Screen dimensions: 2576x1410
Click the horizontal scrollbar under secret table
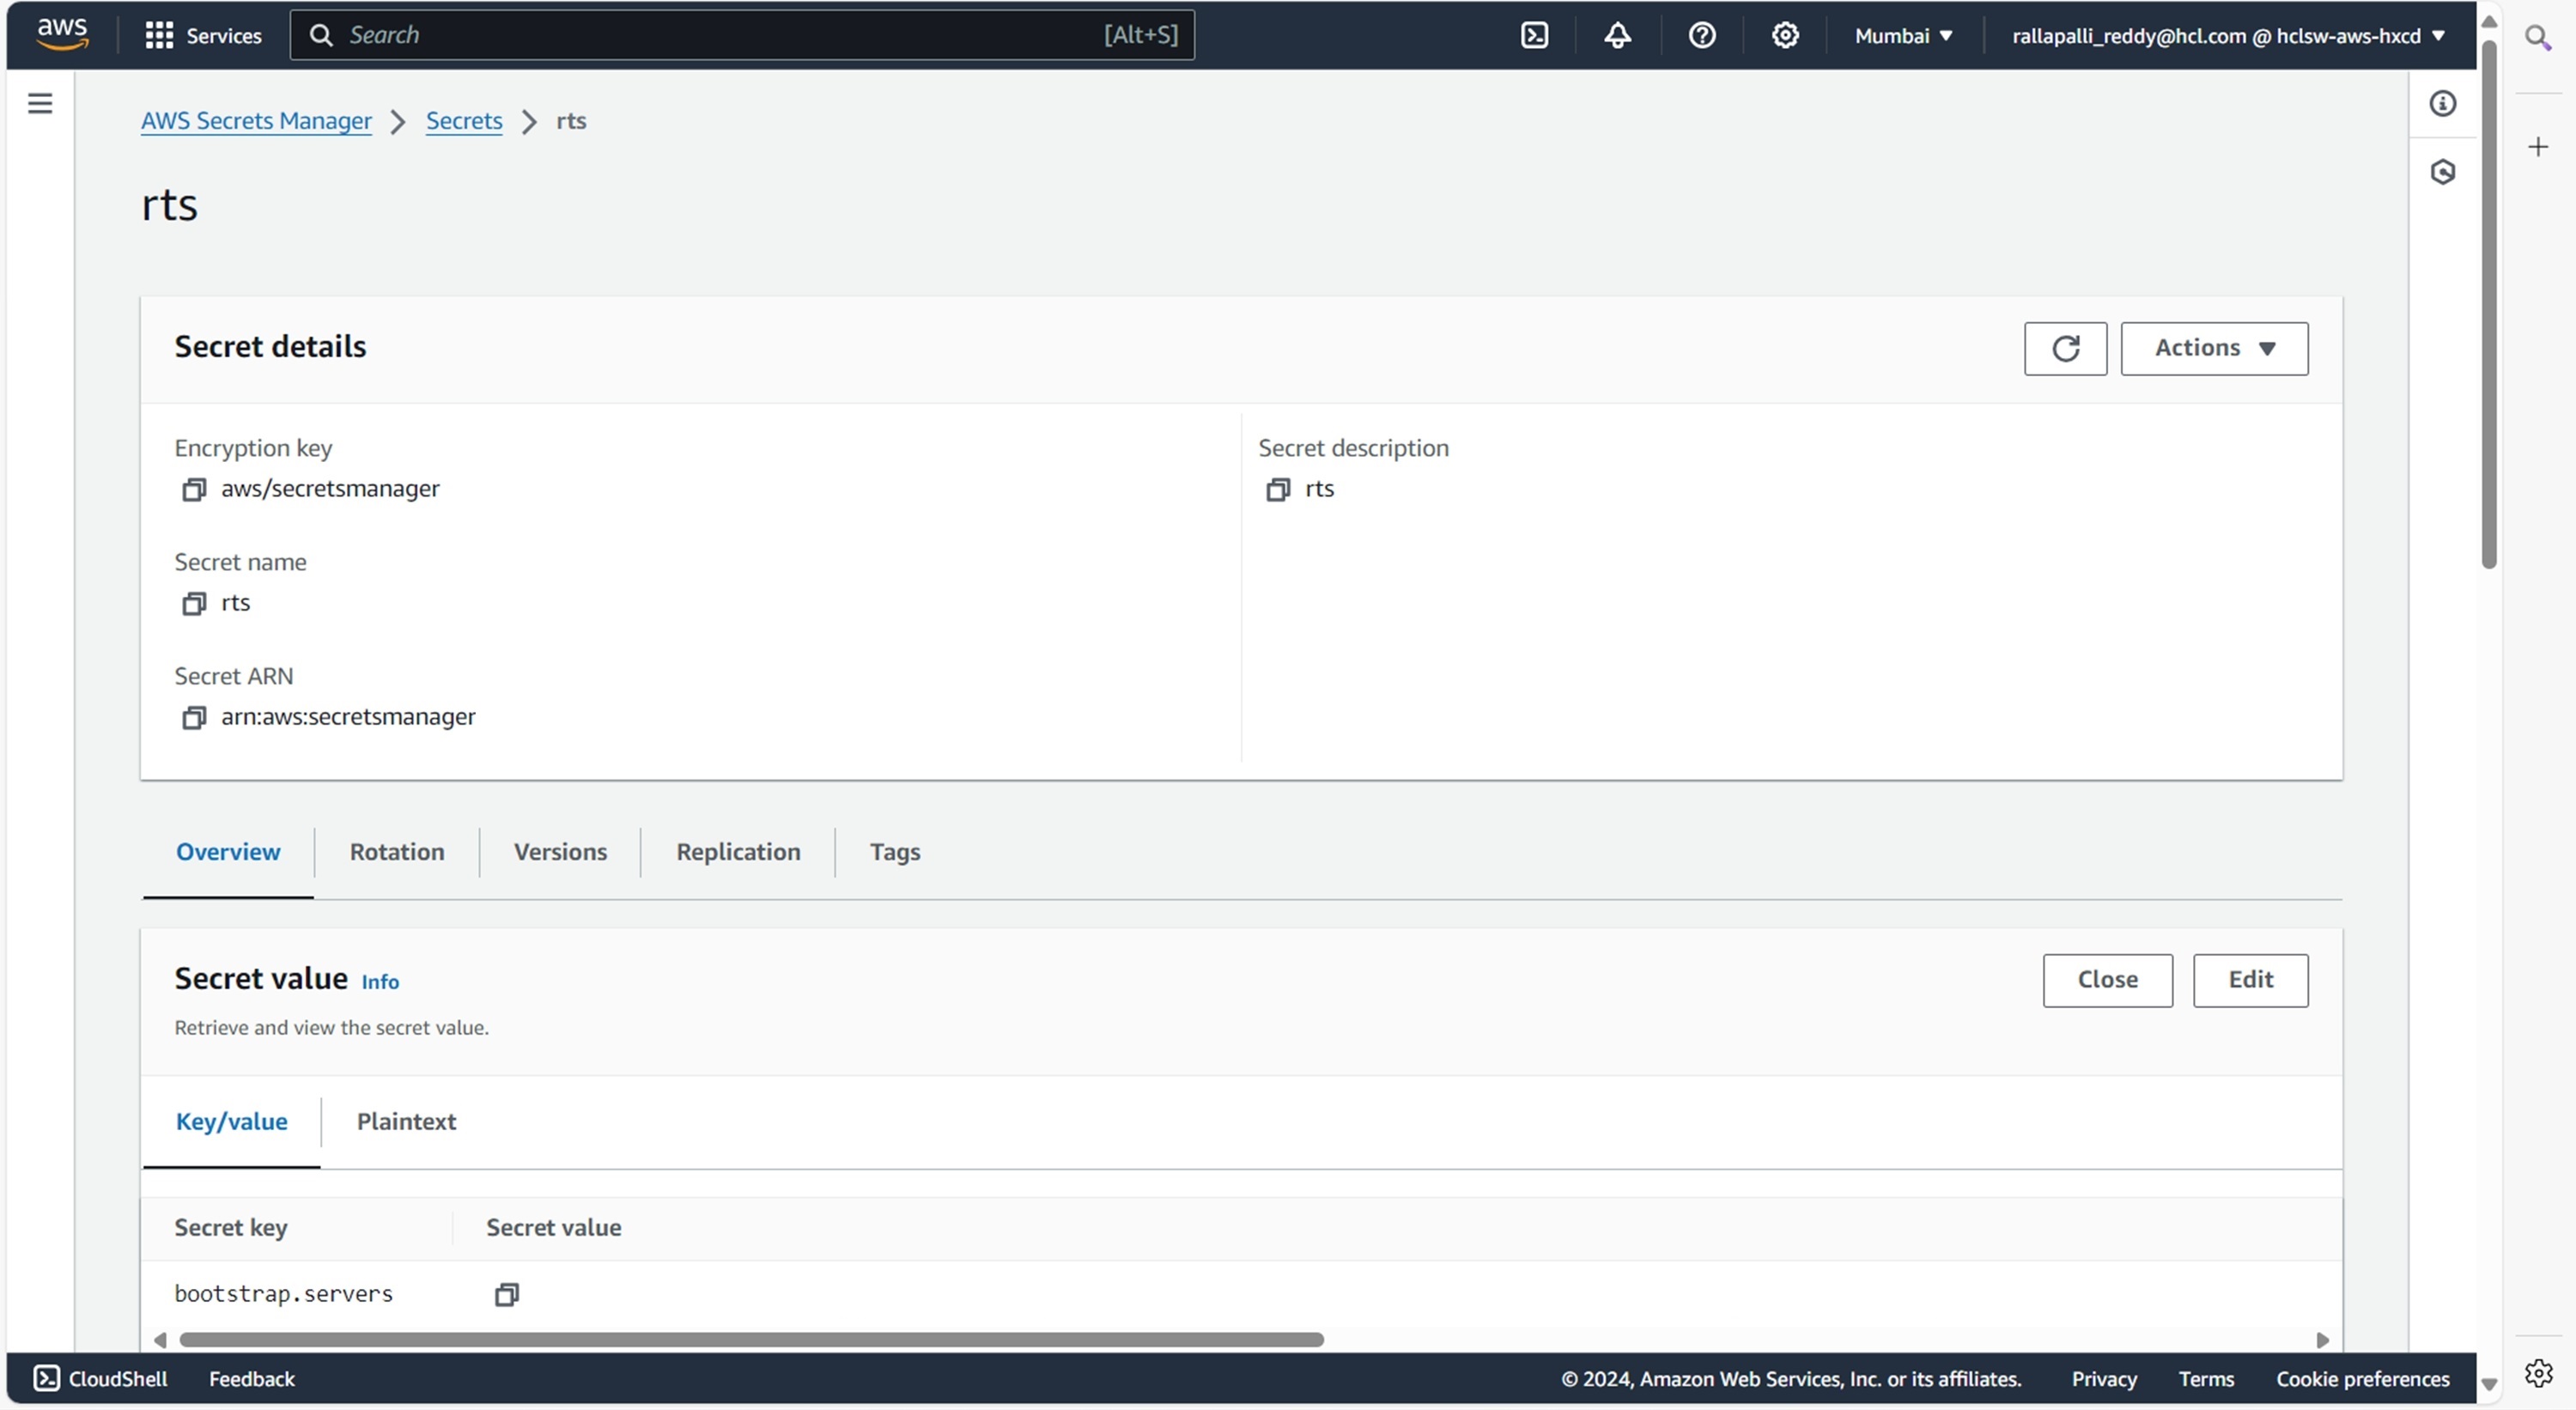click(750, 1339)
